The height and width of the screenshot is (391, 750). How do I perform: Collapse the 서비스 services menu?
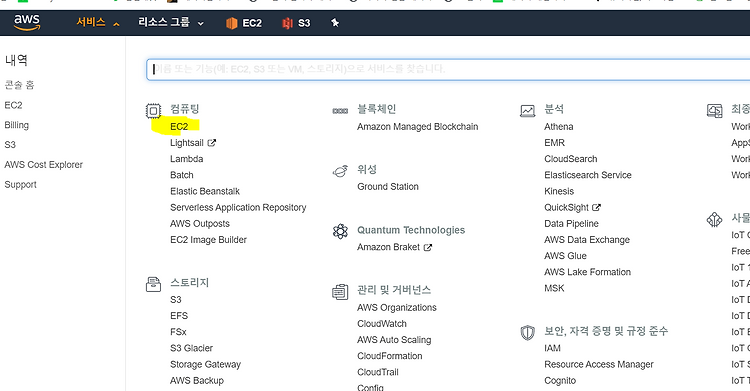click(98, 22)
